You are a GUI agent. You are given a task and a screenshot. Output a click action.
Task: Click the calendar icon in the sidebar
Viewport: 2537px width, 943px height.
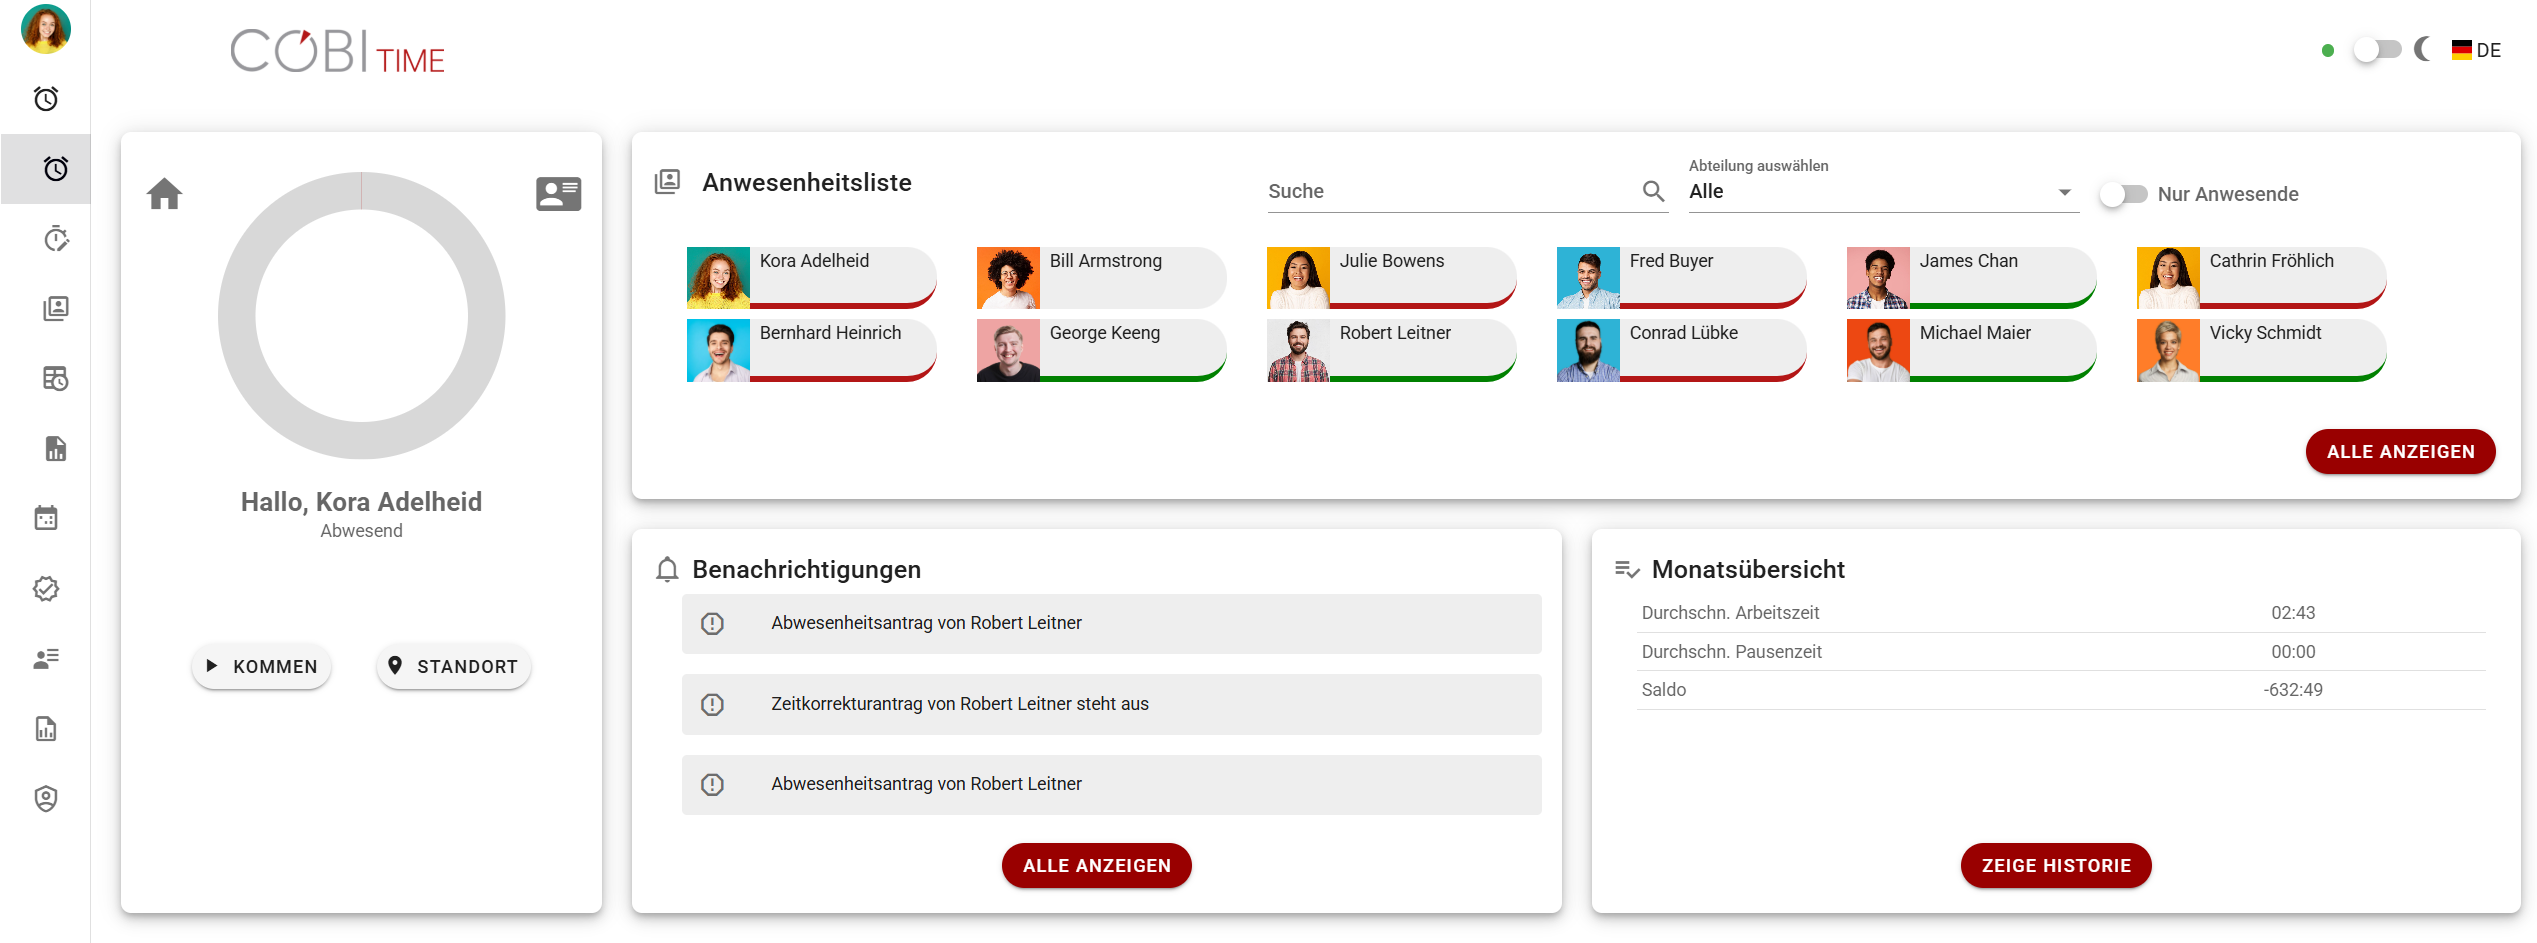(x=46, y=518)
